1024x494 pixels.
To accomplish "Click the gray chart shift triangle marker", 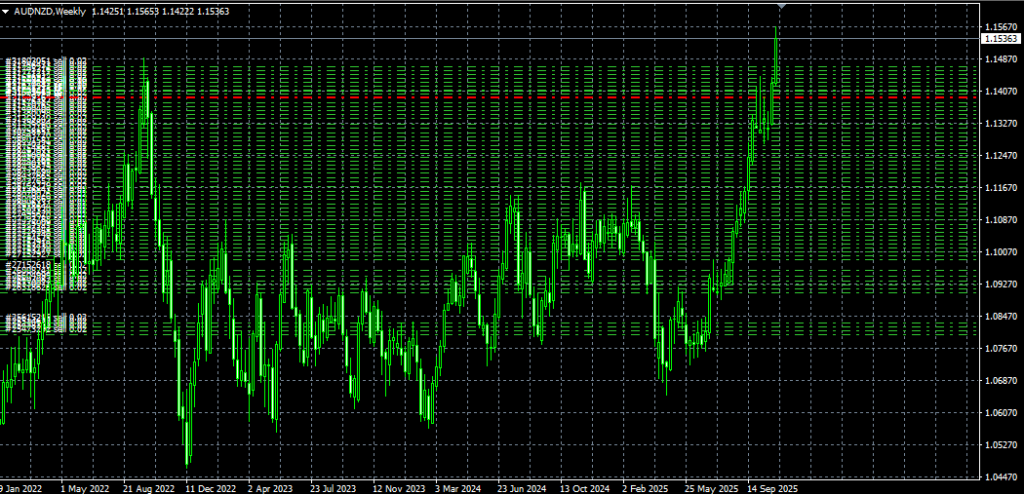I will [x=781, y=7].
